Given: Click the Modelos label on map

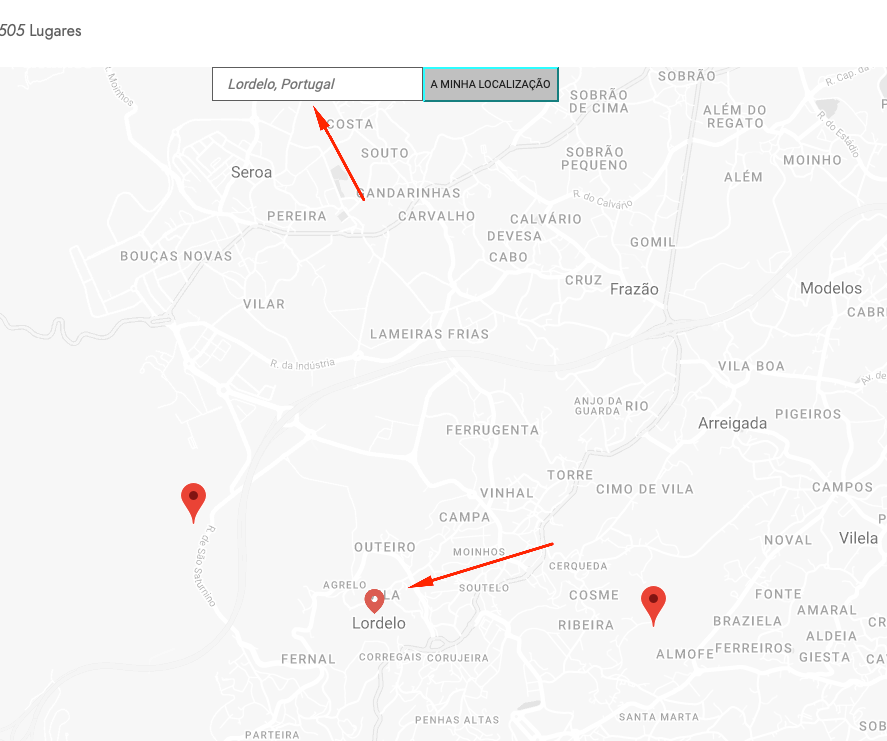Looking at the screenshot, I should coord(830,288).
